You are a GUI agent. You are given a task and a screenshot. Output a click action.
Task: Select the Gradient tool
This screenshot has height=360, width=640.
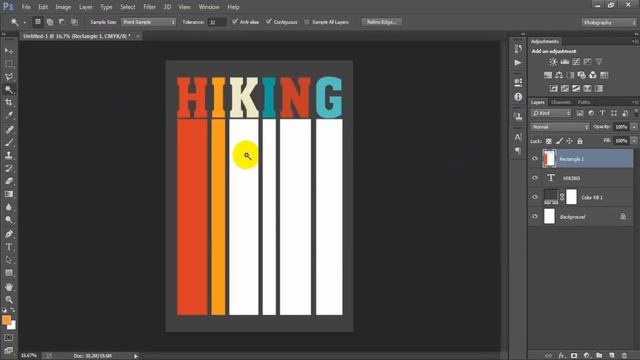(x=9, y=194)
